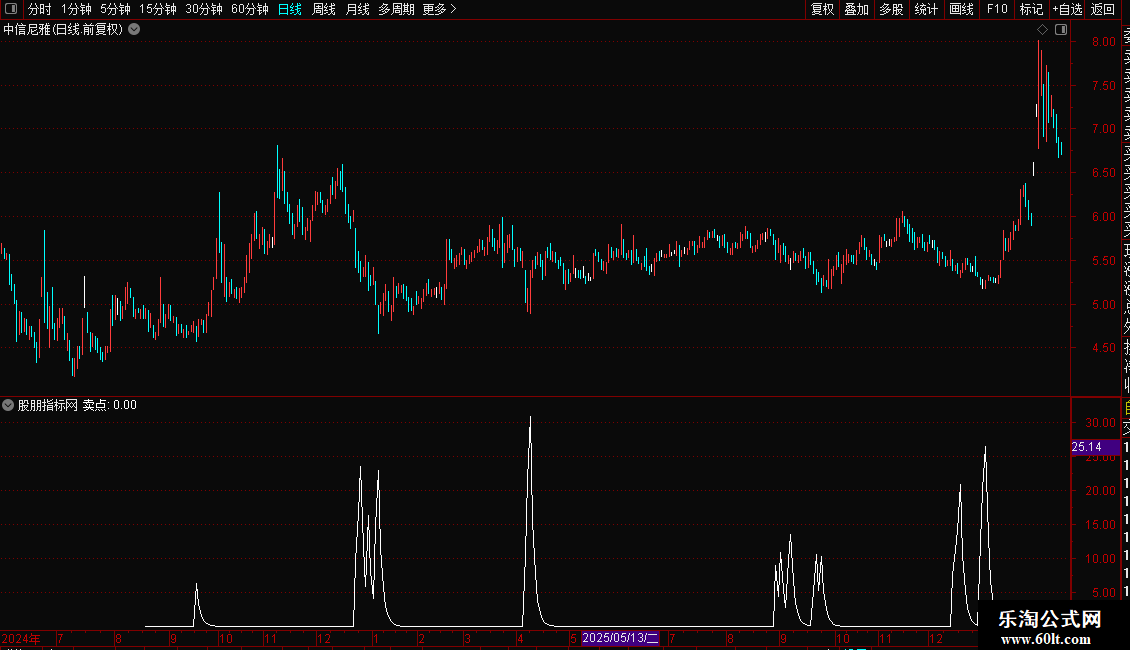Expand the 更多 periods menu
This screenshot has width=1130, height=650.
click(440, 9)
